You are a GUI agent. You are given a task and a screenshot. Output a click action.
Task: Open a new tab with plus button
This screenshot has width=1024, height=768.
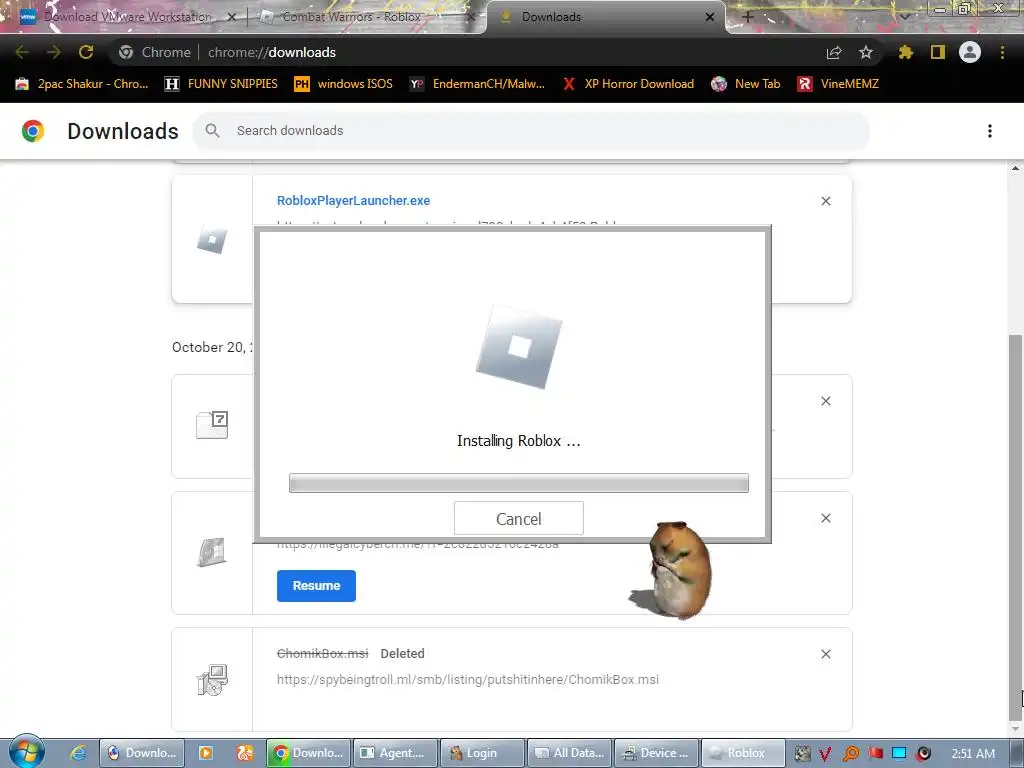[748, 17]
